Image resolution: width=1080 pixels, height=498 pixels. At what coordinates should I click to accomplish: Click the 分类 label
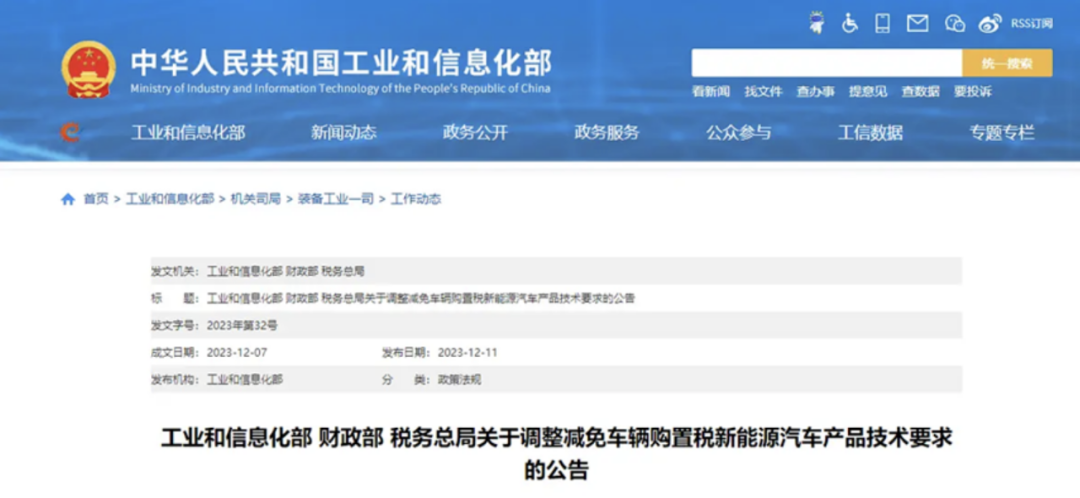click(x=407, y=380)
